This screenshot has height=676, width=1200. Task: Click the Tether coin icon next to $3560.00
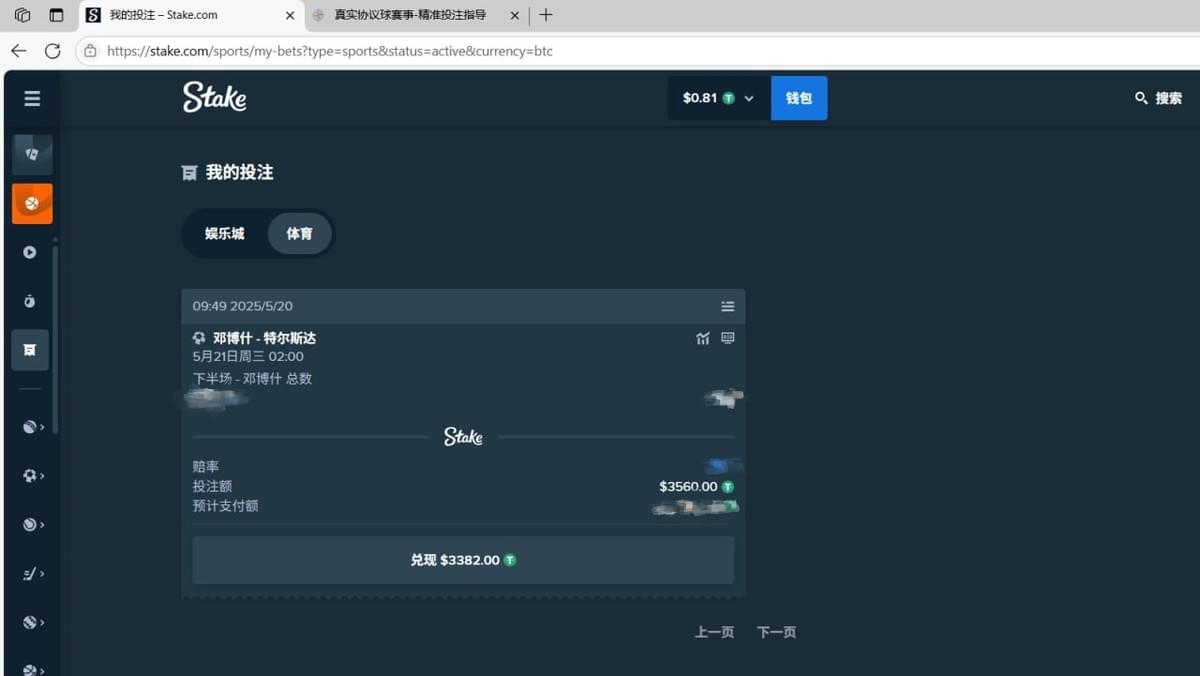727,487
